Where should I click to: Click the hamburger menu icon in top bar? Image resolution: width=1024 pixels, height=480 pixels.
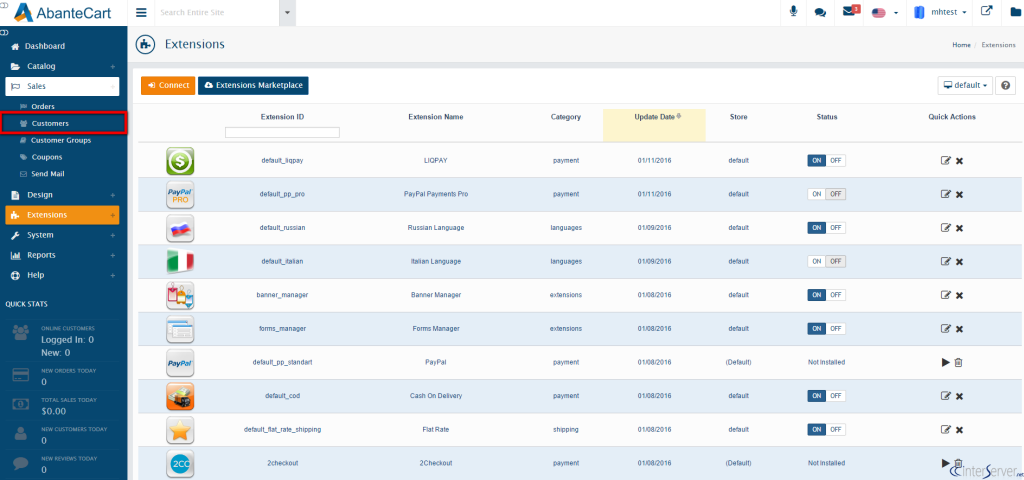(x=141, y=12)
